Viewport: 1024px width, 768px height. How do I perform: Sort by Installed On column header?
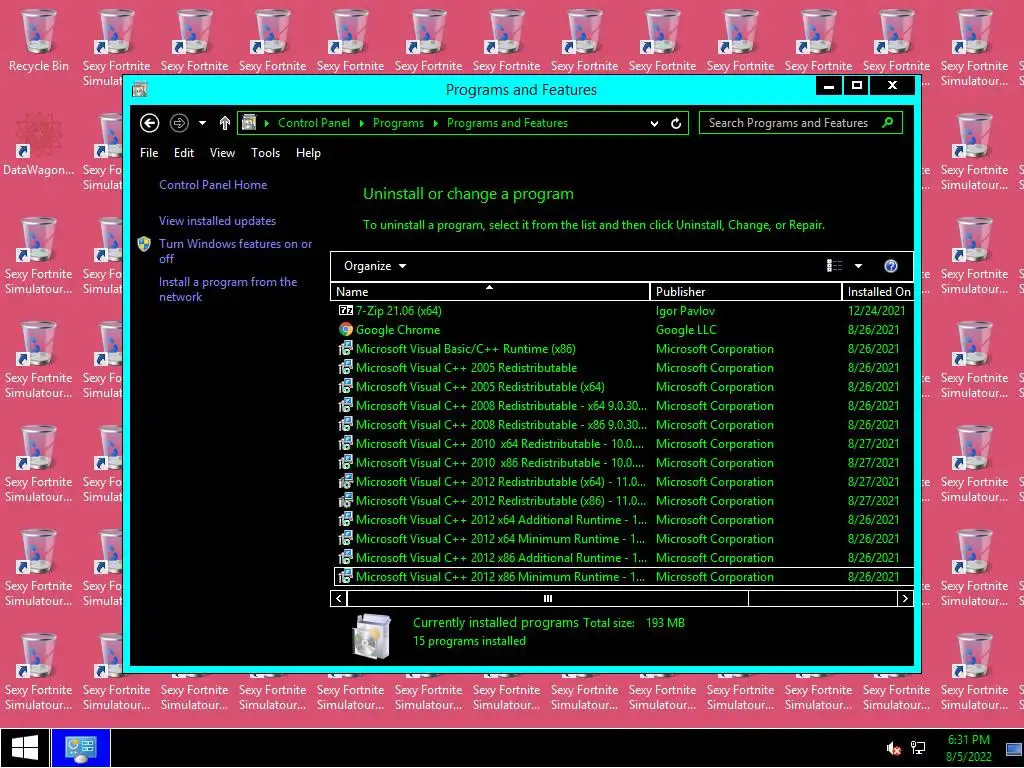[878, 291]
